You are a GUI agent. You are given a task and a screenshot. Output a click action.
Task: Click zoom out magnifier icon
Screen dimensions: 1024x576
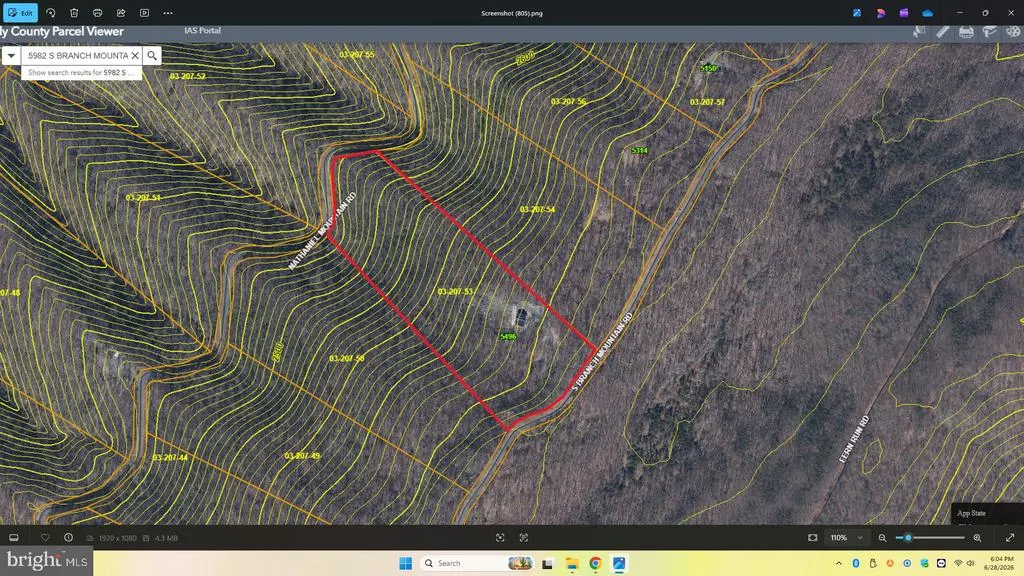click(x=882, y=537)
